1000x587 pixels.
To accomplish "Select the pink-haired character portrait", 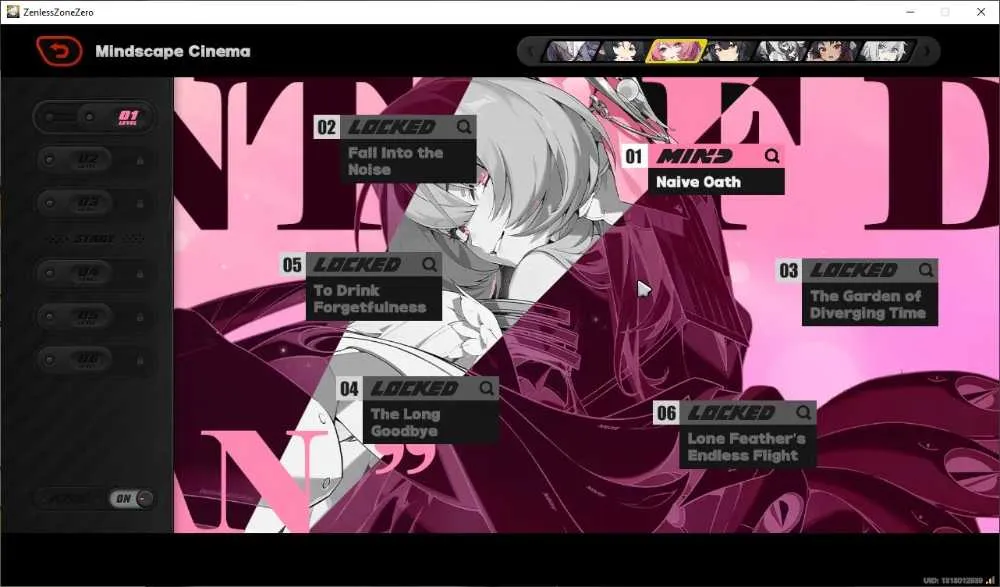I will [x=676, y=51].
